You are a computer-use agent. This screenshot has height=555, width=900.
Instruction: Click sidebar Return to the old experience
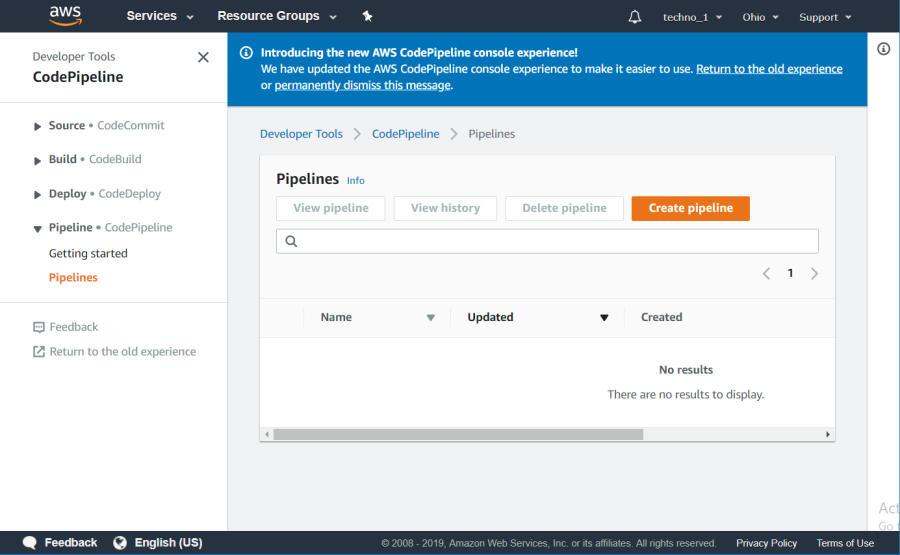pyautogui.click(x=122, y=352)
